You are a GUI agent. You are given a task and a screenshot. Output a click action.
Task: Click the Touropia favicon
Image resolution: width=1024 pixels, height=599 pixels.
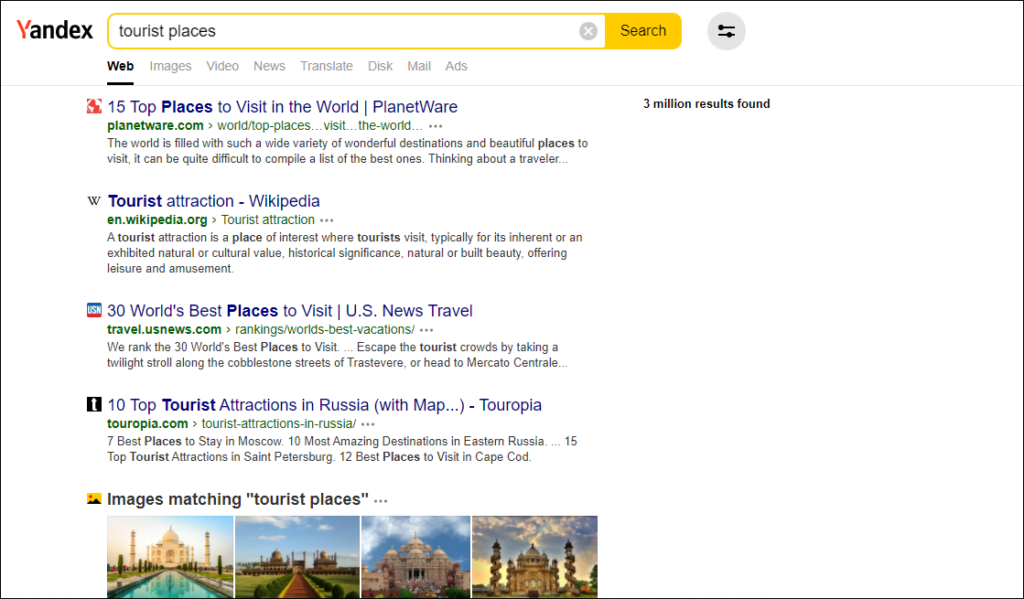pos(93,404)
